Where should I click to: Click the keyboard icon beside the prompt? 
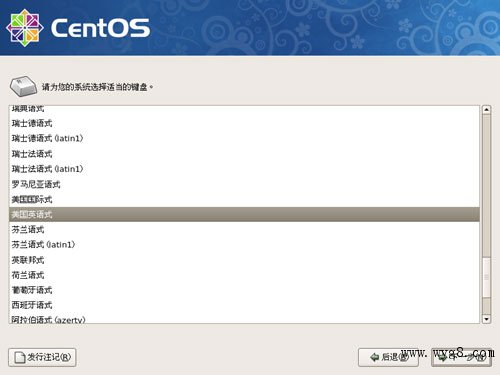tap(23, 87)
